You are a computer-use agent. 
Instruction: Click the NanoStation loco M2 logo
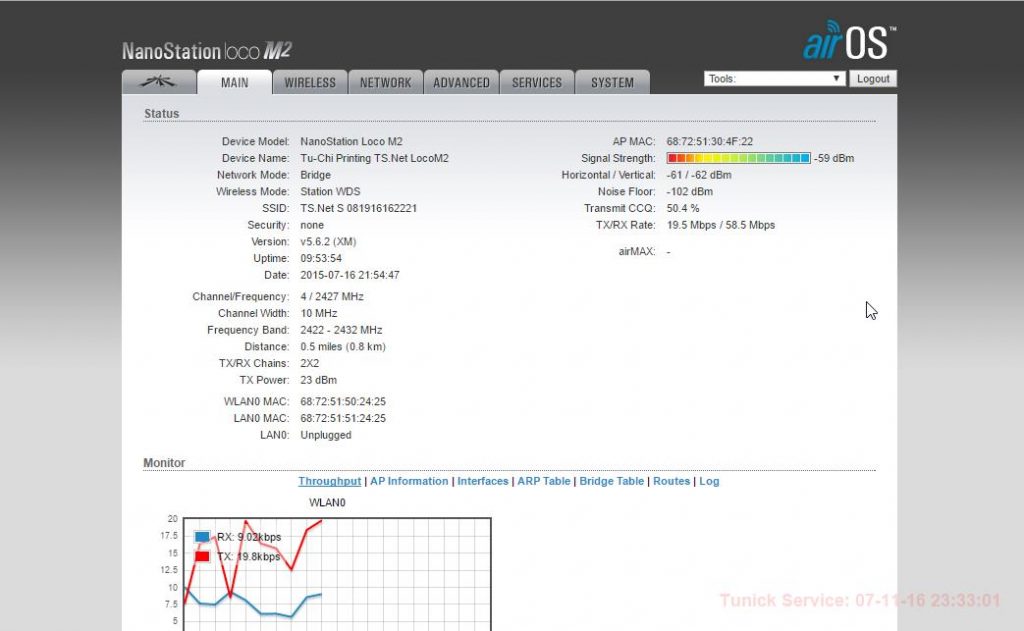pos(206,51)
